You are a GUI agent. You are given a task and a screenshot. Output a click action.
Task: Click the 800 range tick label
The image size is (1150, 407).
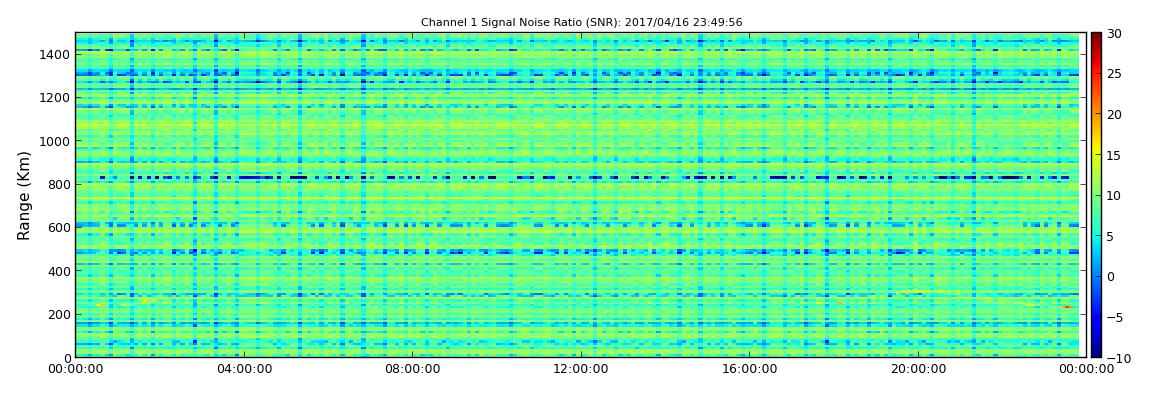click(x=58, y=184)
